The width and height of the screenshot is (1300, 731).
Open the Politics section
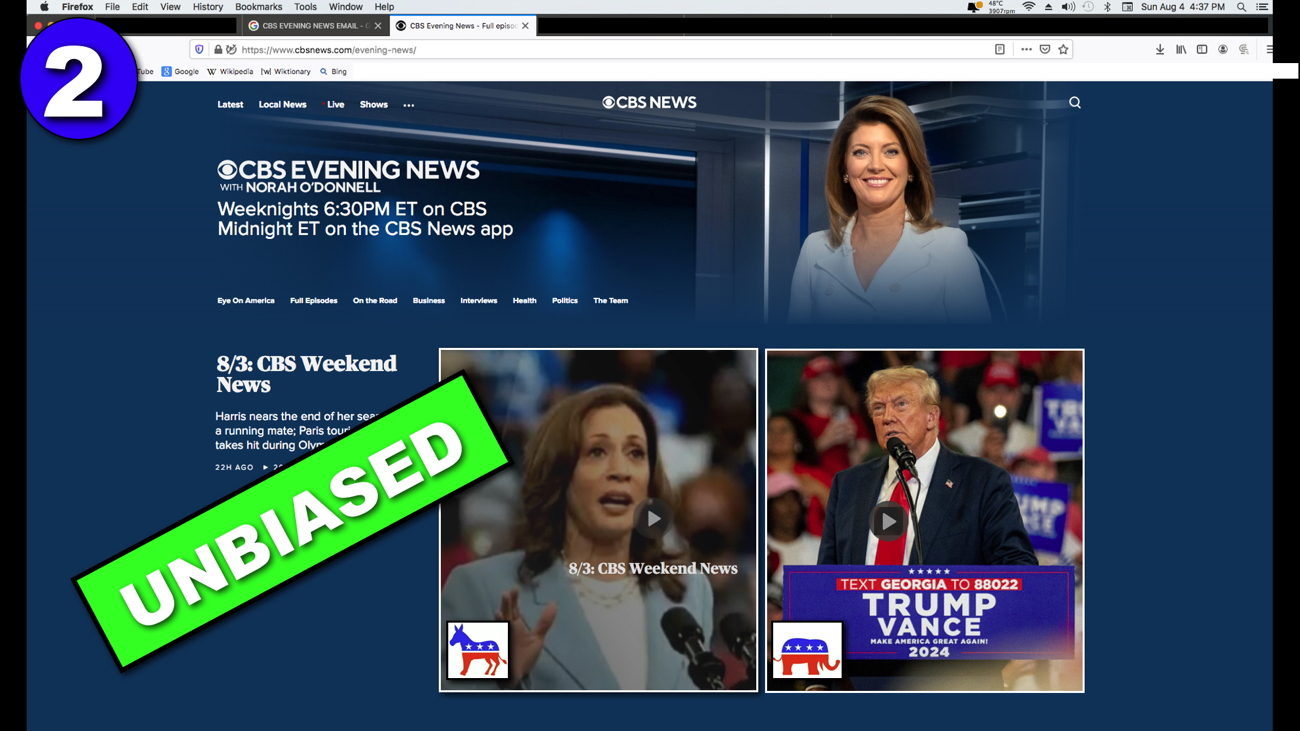pos(565,301)
